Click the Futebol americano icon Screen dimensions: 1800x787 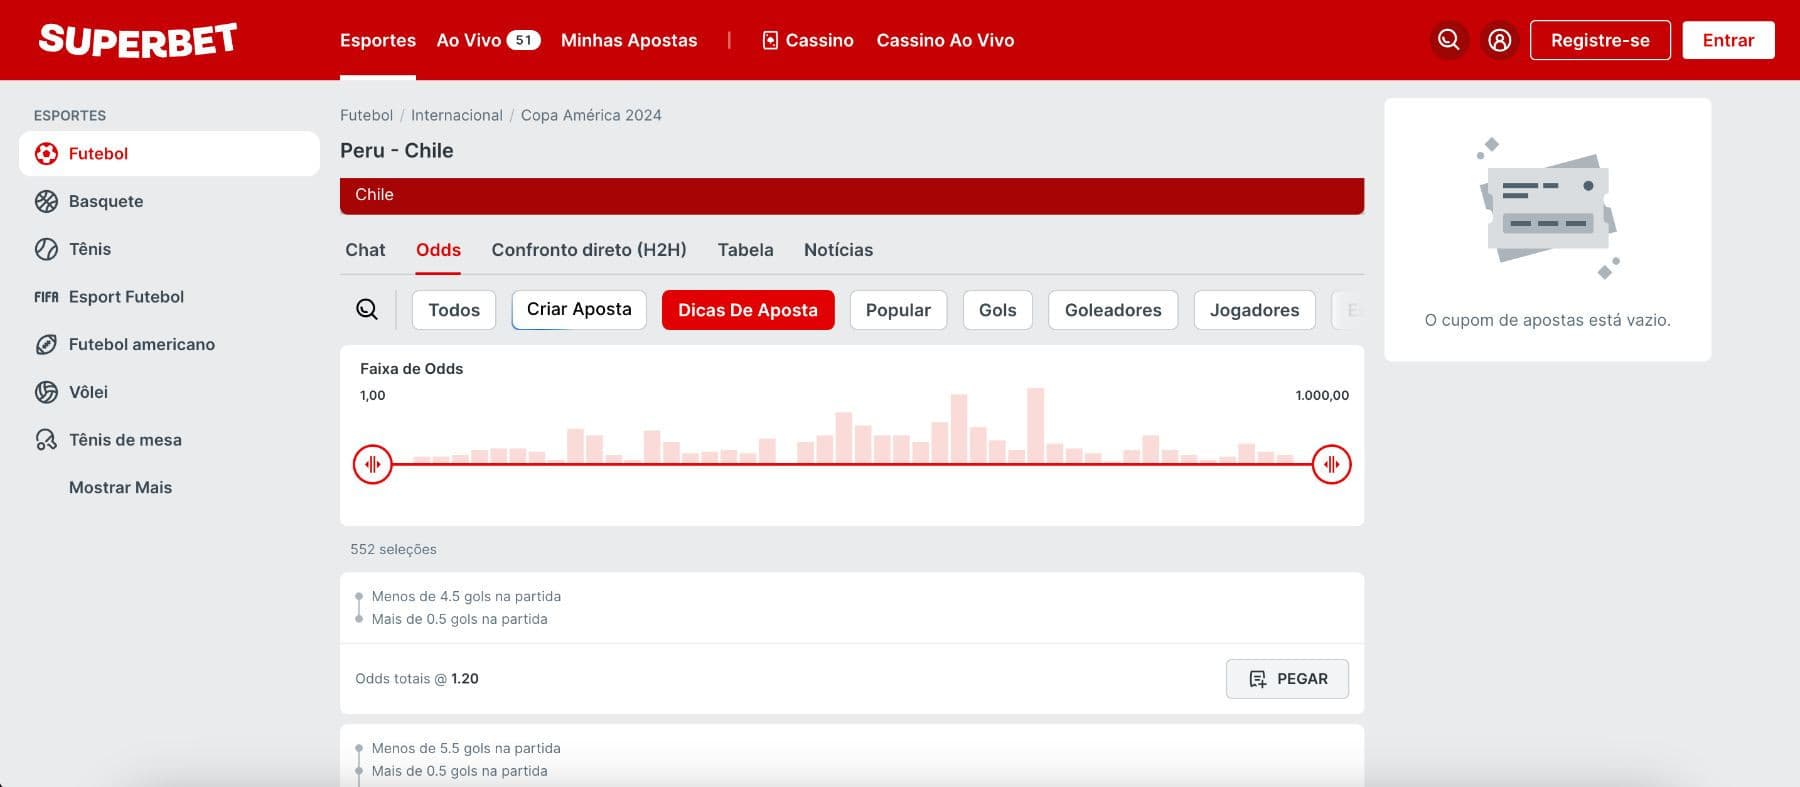point(46,344)
